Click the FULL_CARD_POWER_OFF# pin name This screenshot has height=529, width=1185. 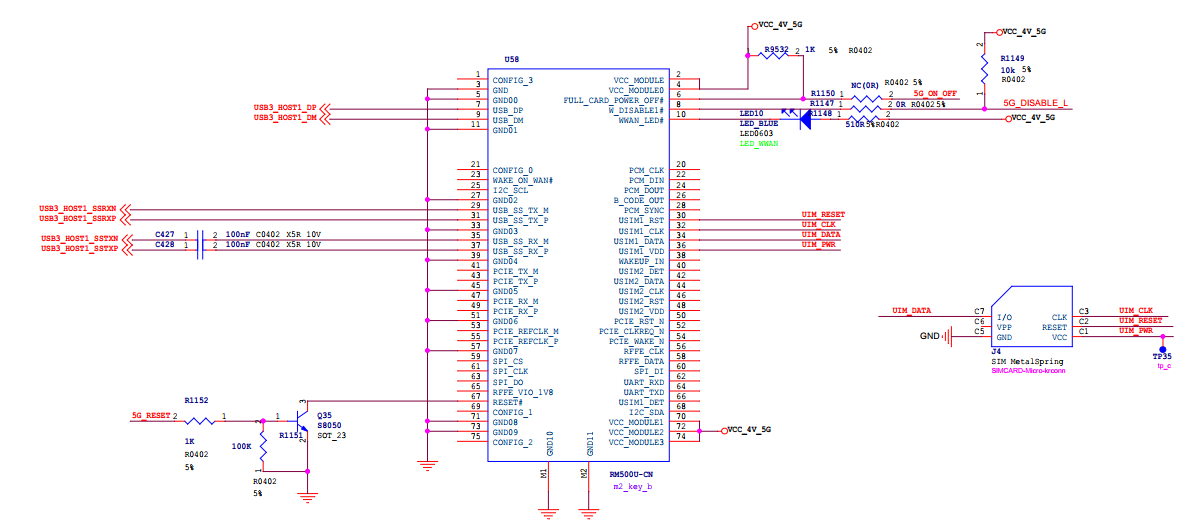(614, 100)
